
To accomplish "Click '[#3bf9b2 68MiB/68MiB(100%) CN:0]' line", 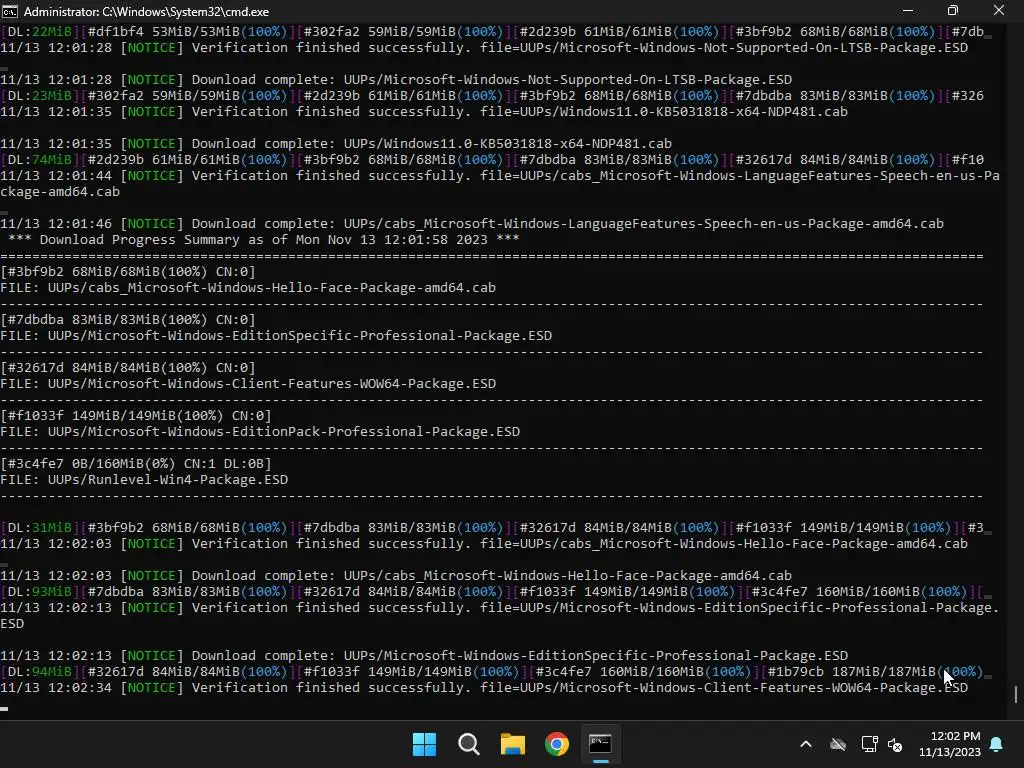I will 128,272.
